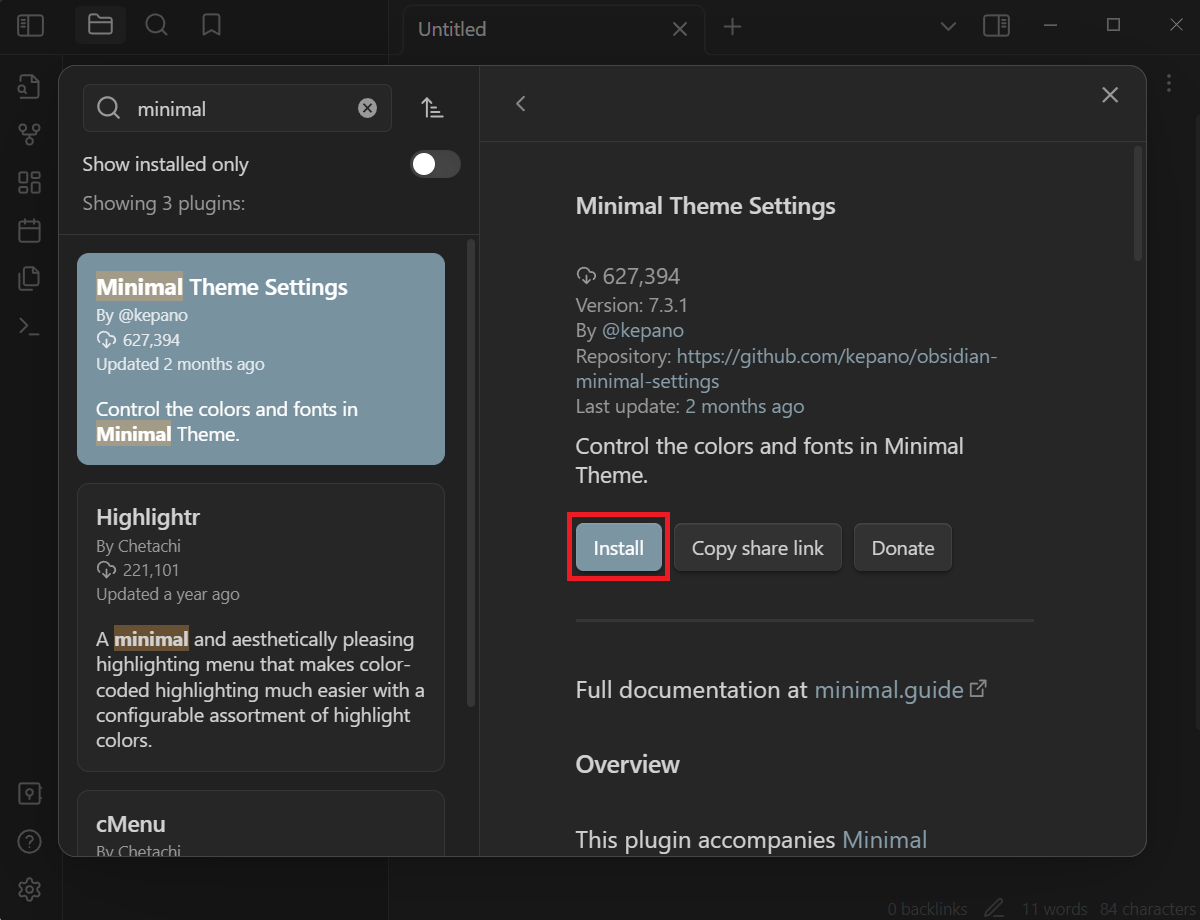Open the more options three-dot menu

coord(1169,84)
